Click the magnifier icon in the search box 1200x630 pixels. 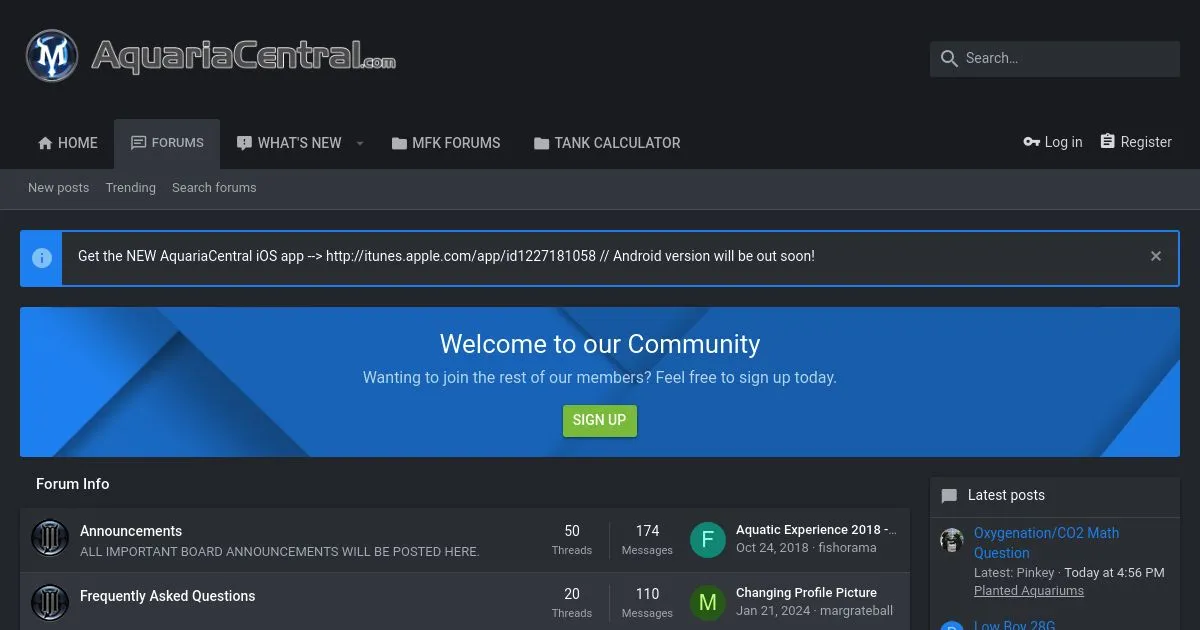(x=949, y=59)
